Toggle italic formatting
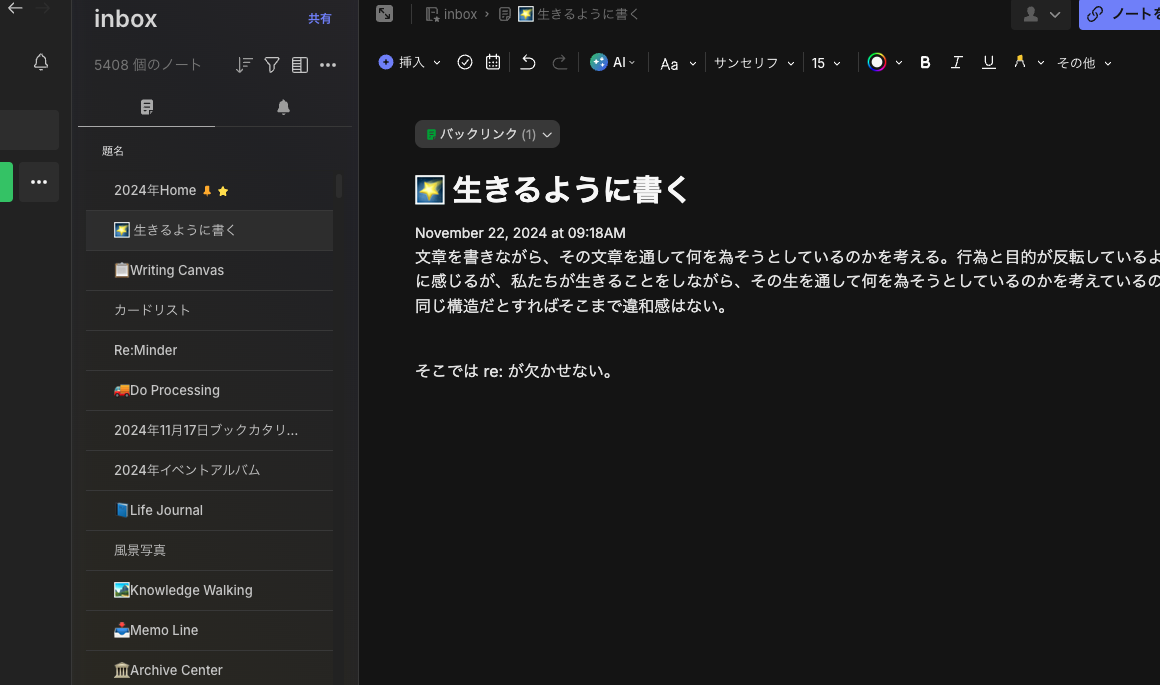 957,62
